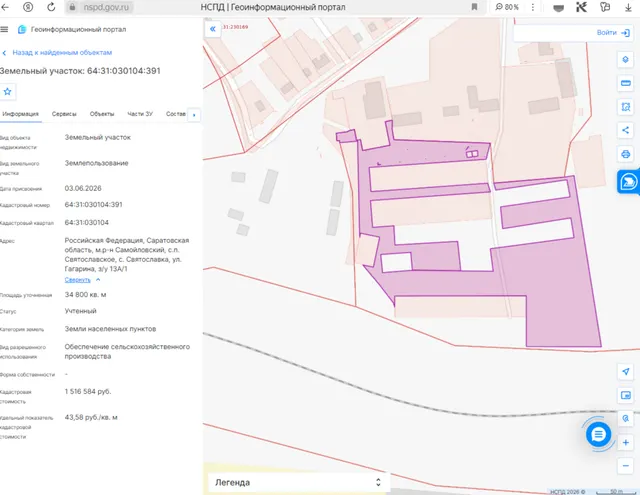Open the hamburger main menu

(4, 29)
